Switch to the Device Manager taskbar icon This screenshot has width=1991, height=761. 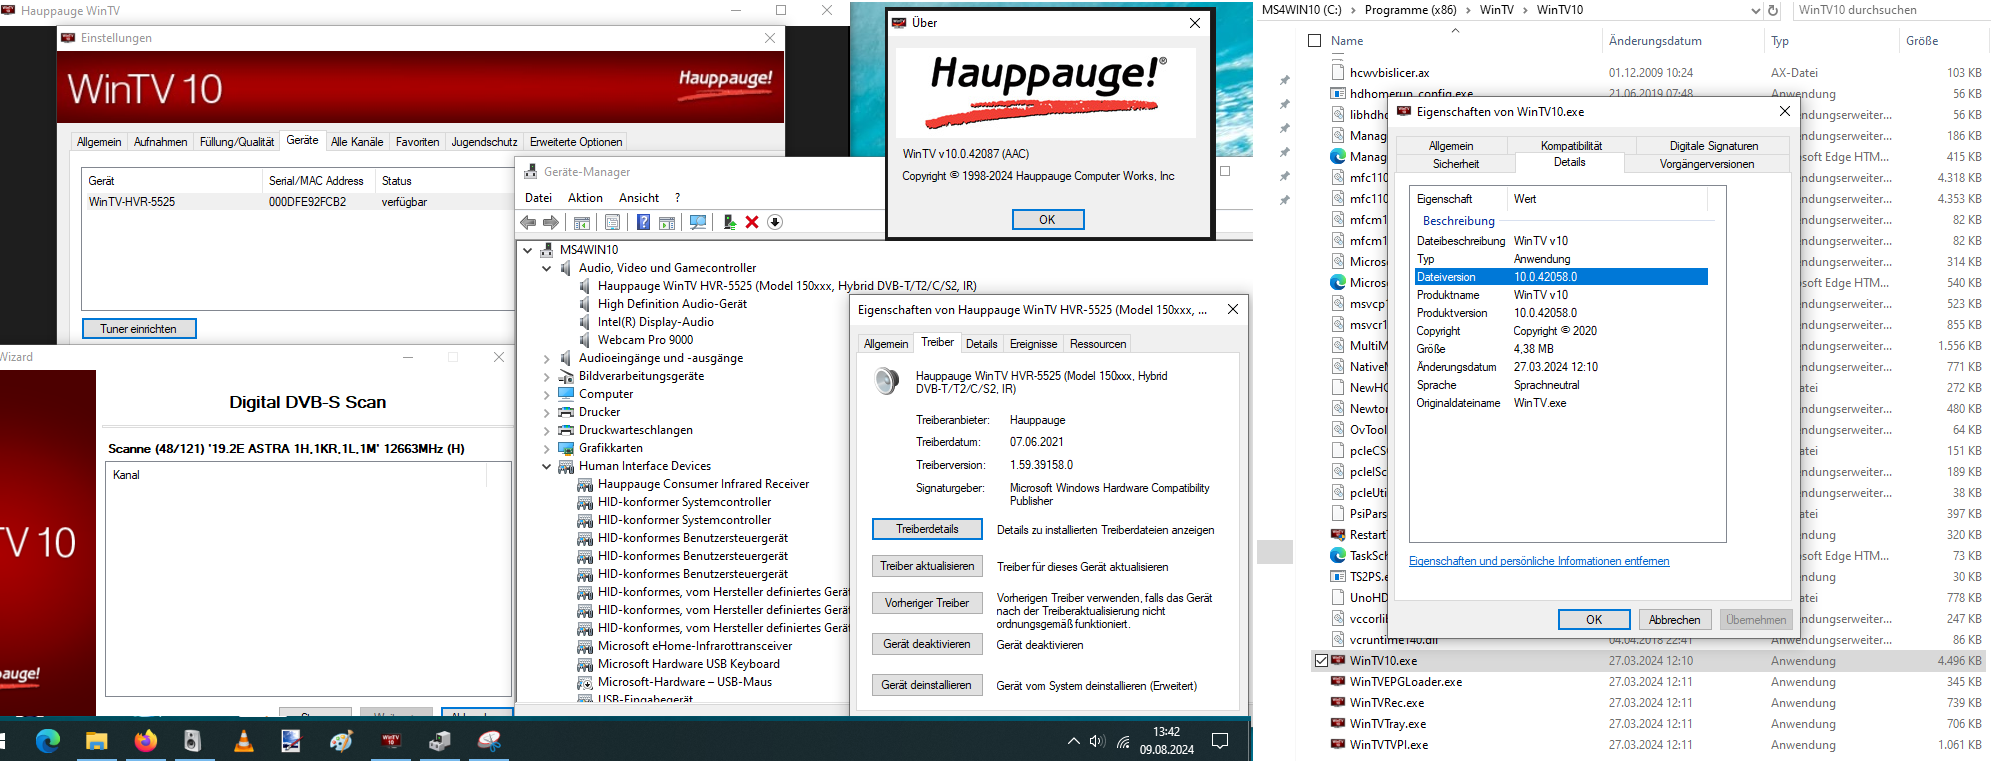440,741
